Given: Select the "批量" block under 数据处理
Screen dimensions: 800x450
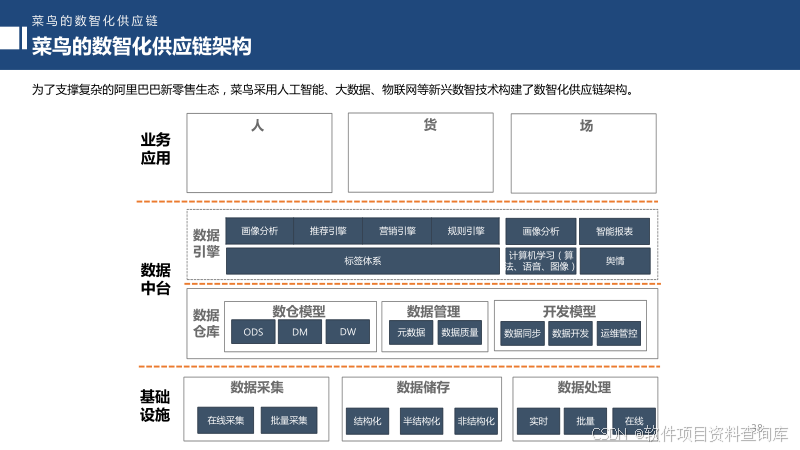Looking at the screenshot, I should tap(585, 421).
